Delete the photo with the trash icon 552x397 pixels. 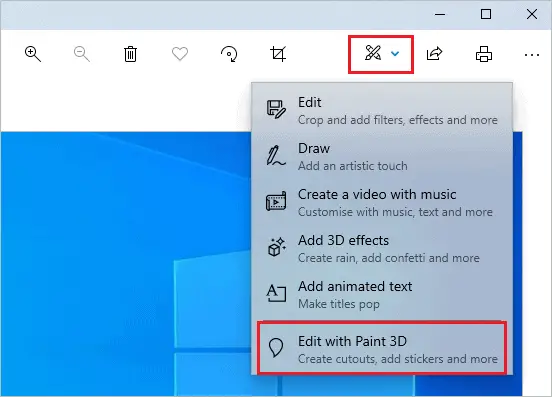click(130, 54)
